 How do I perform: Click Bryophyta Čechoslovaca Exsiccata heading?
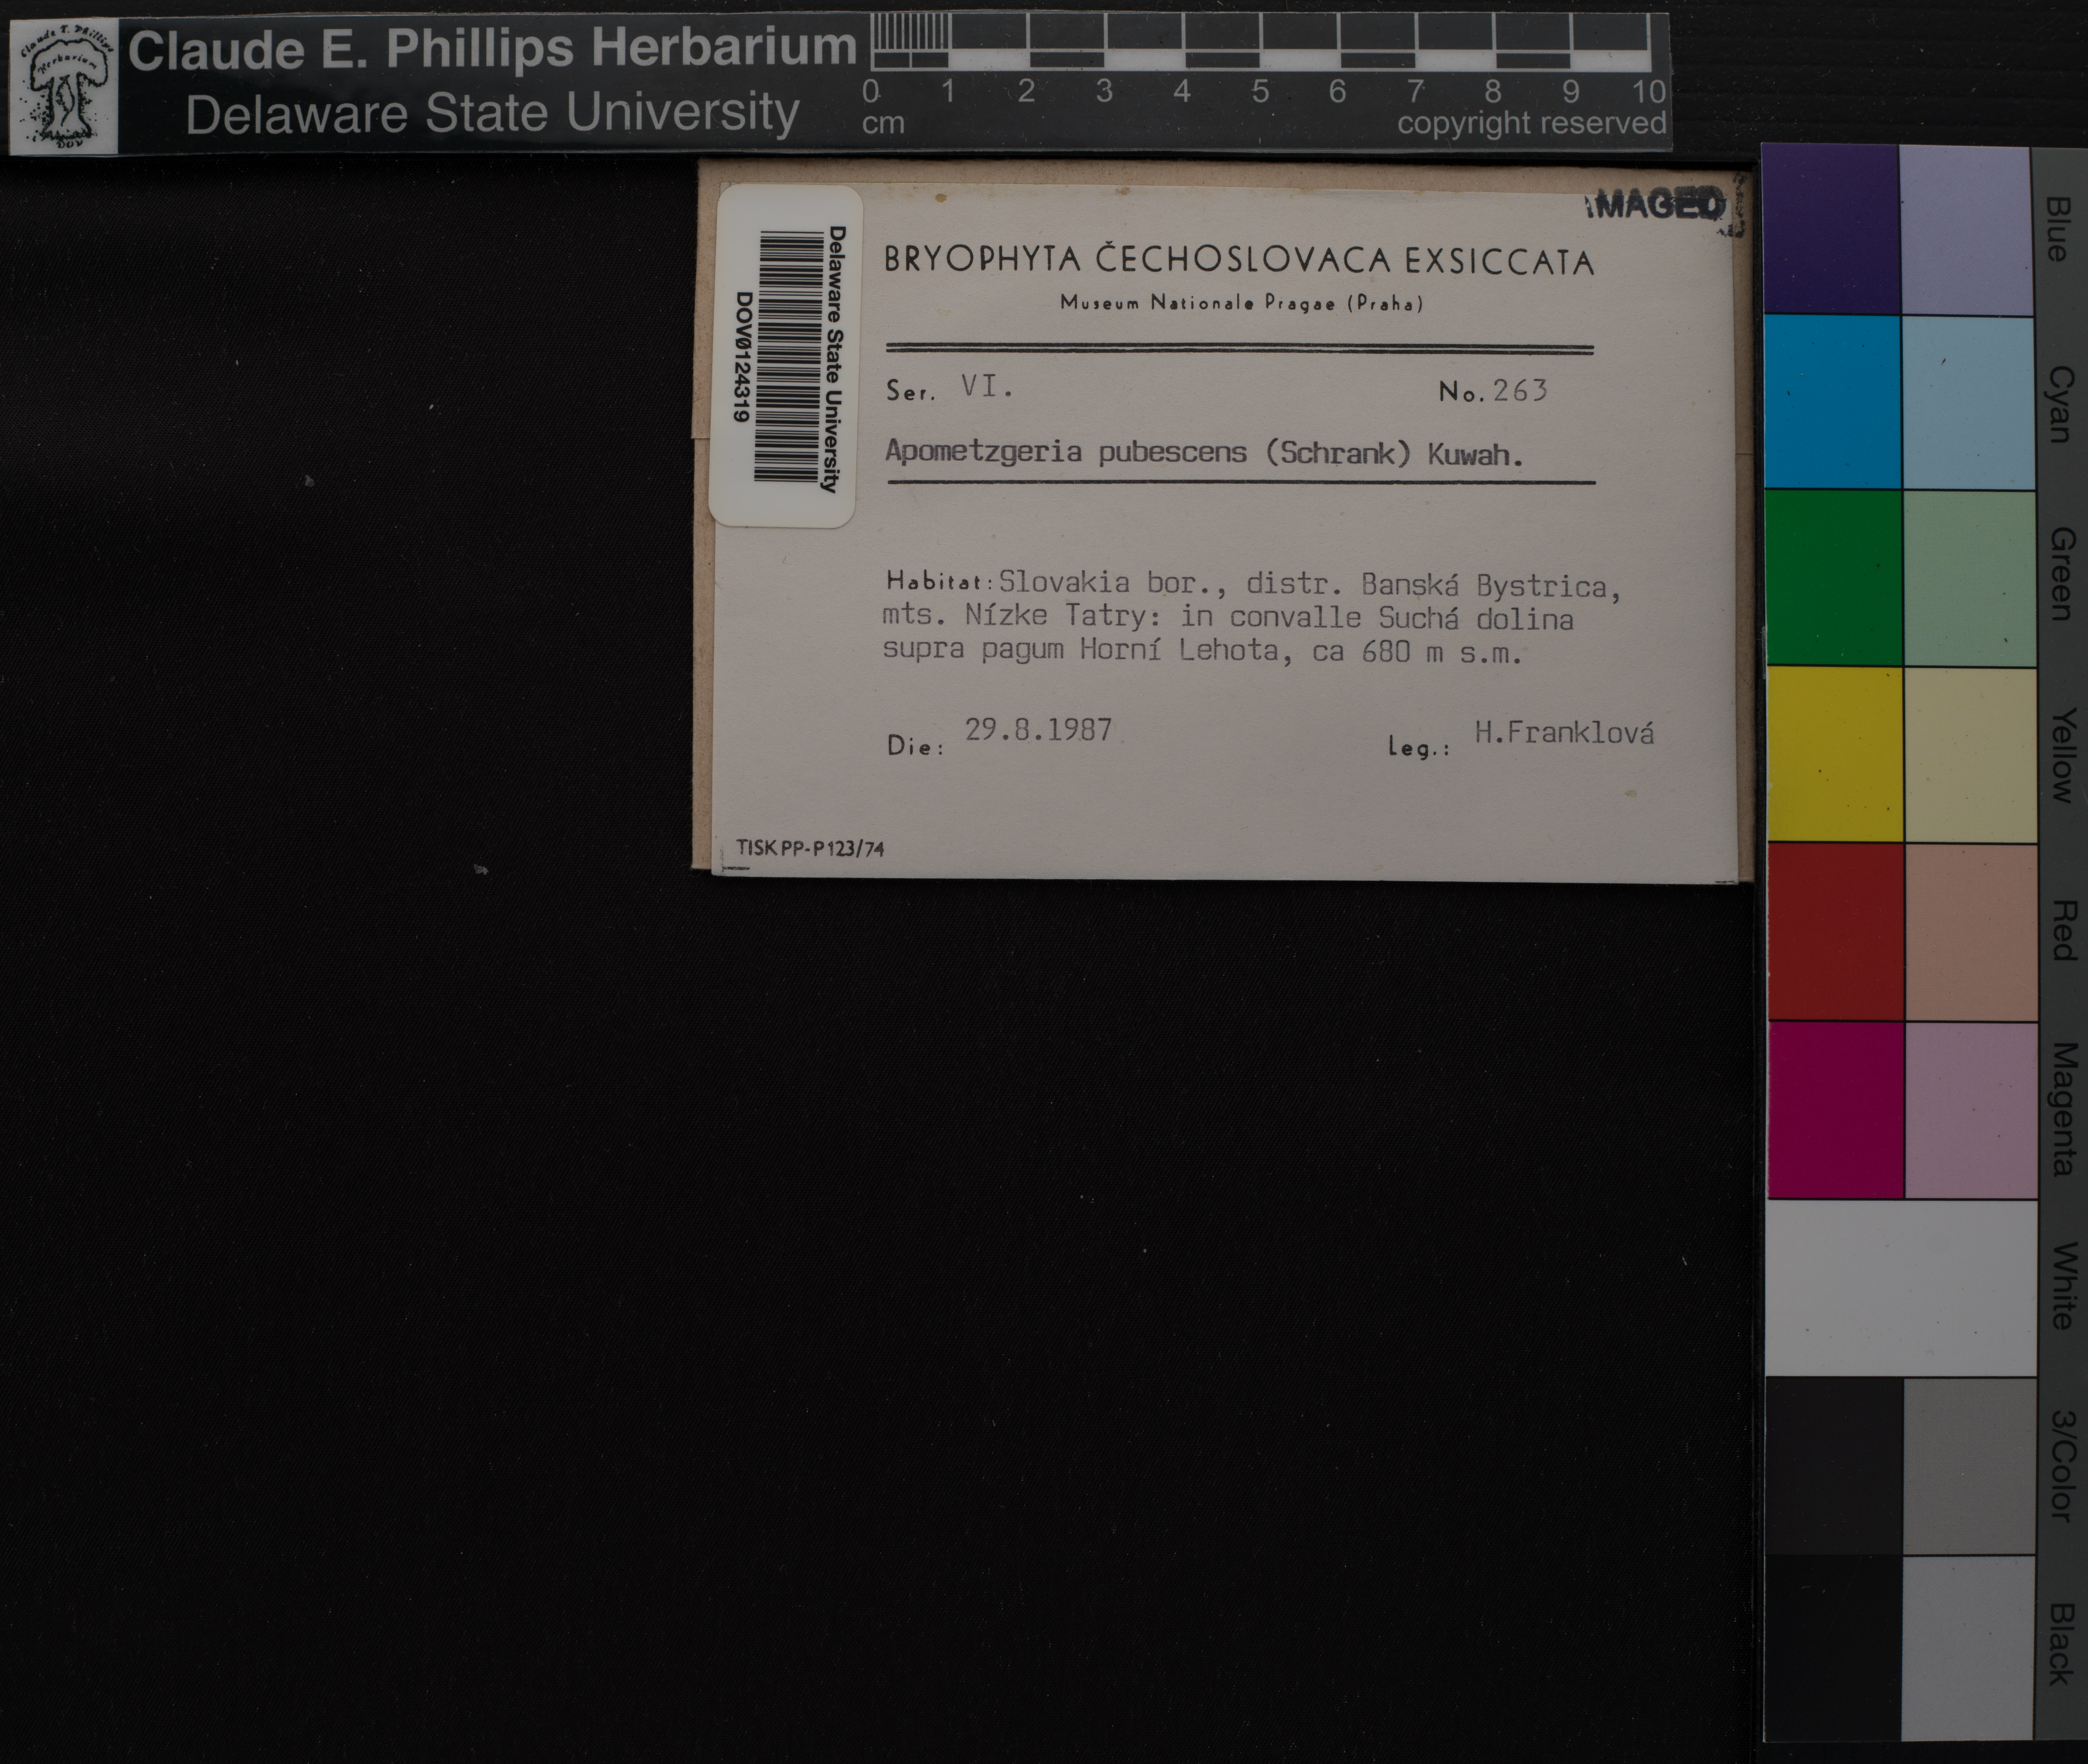[x=1238, y=261]
